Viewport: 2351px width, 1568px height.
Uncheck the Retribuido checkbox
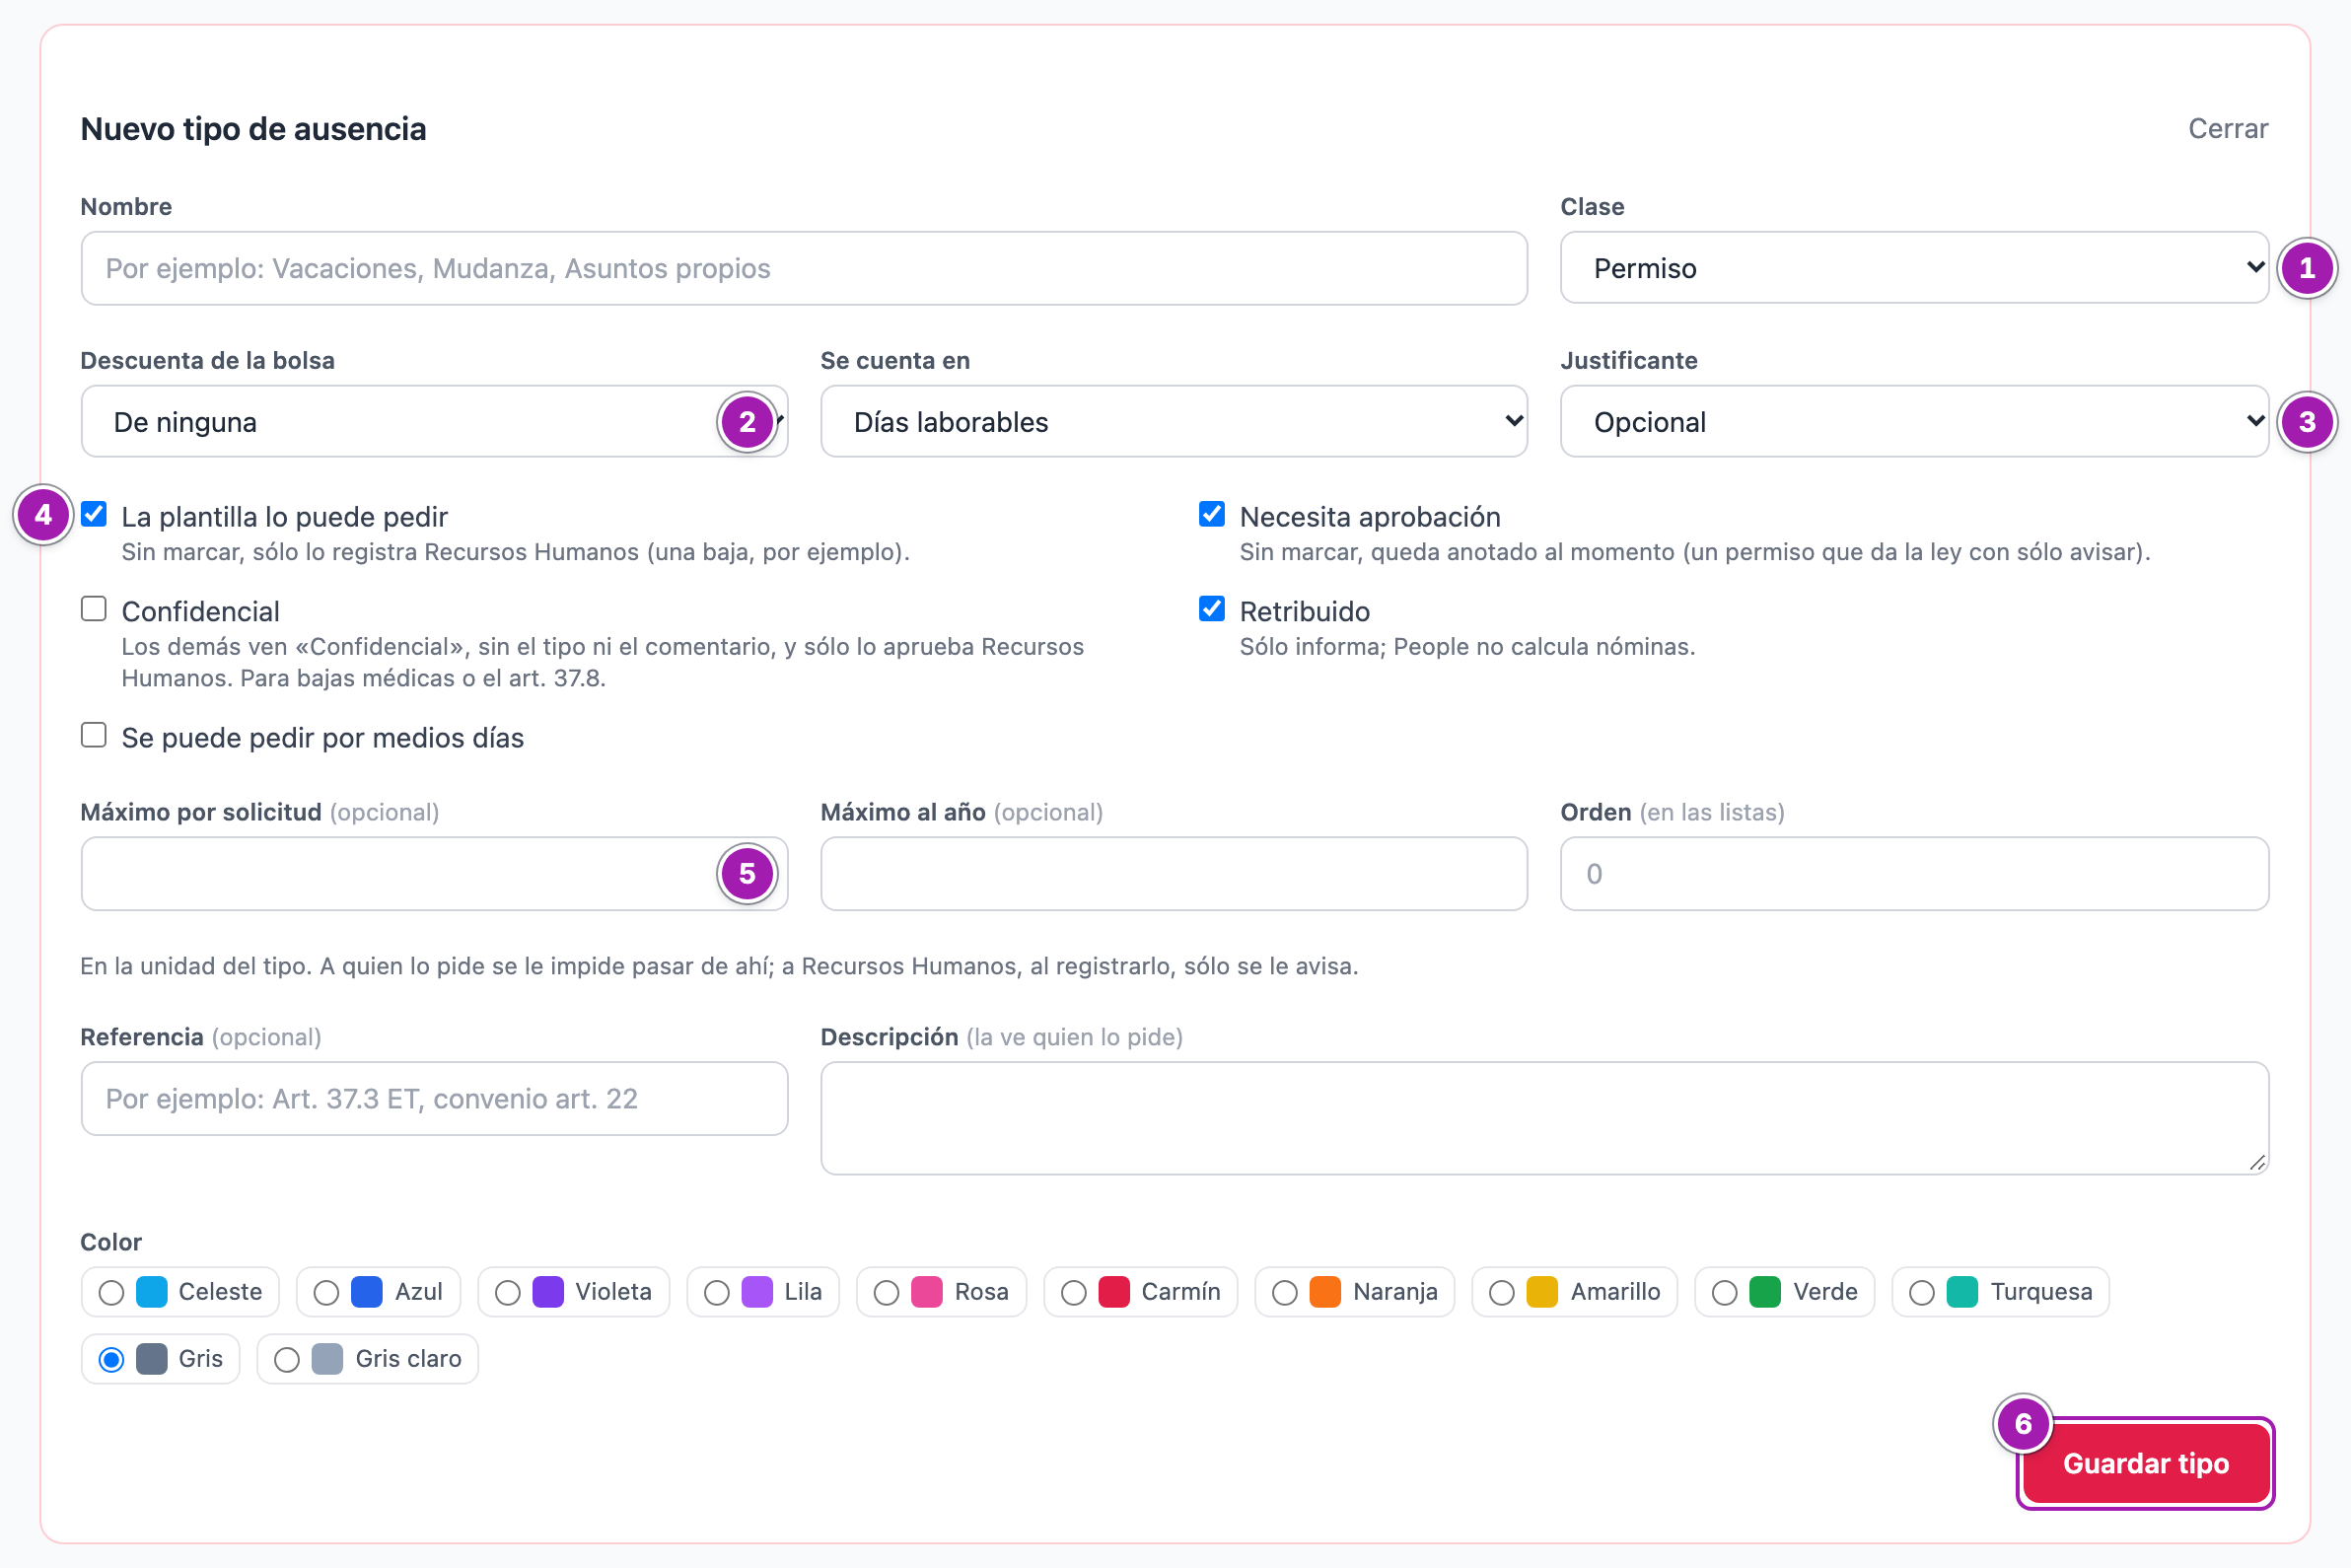point(1212,609)
